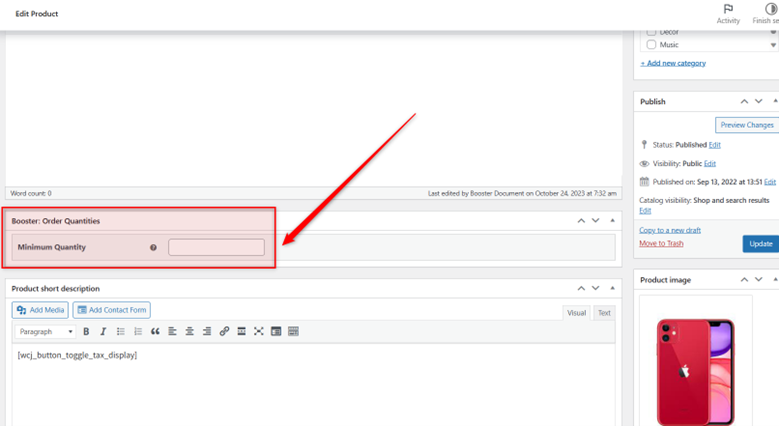Move Product short description panel down
Screen dimensions: 779x426
(595, 288)
